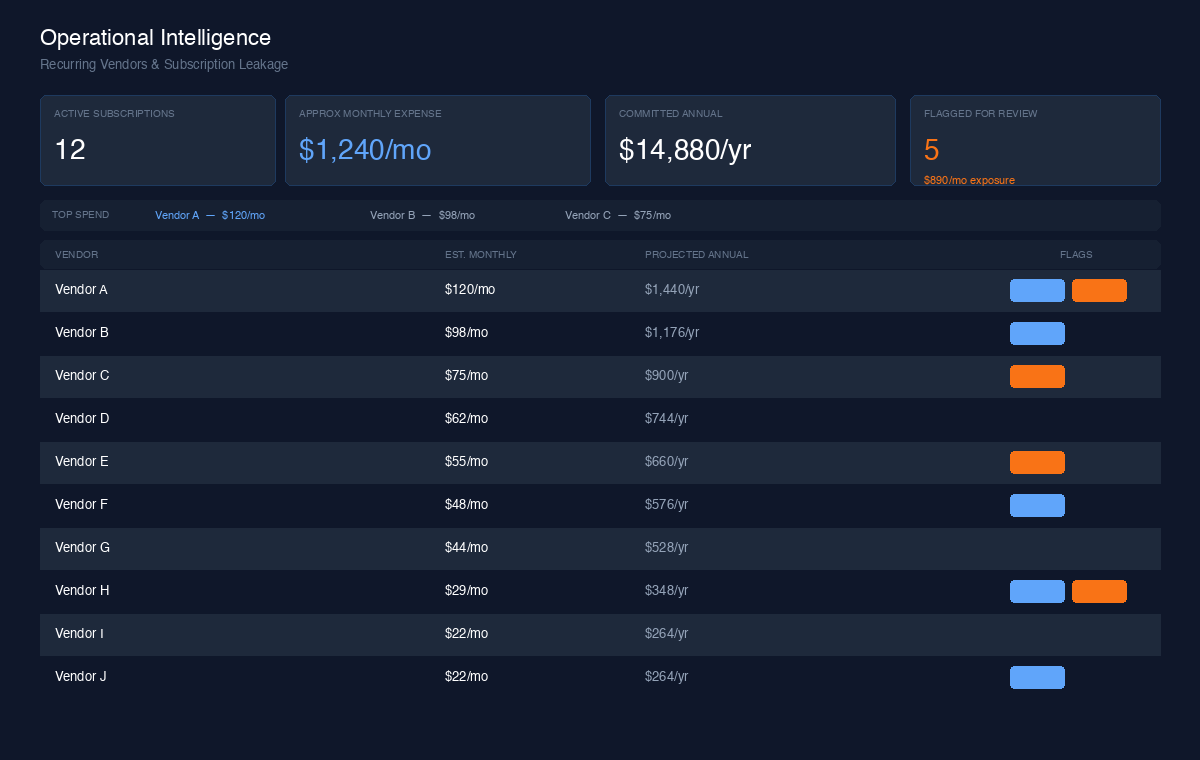This screenshot has width=1200, height=760.
Task: Select the Vendor H row name
Action: 82,591
